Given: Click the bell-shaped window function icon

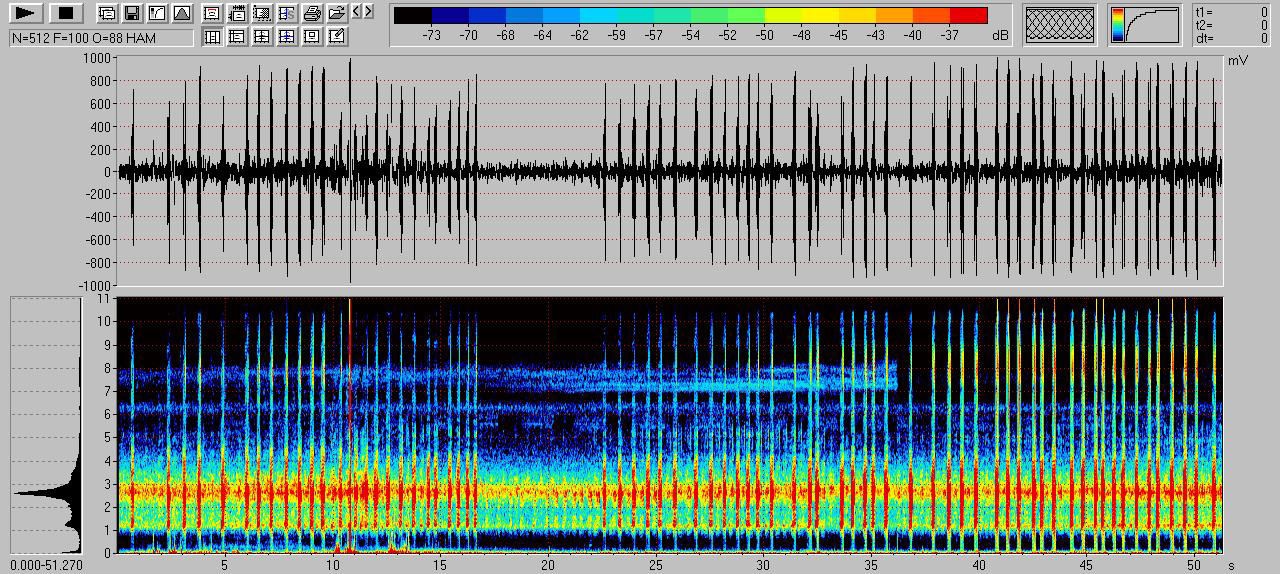Looking at the screenshot, I should (x=181, y=14).
